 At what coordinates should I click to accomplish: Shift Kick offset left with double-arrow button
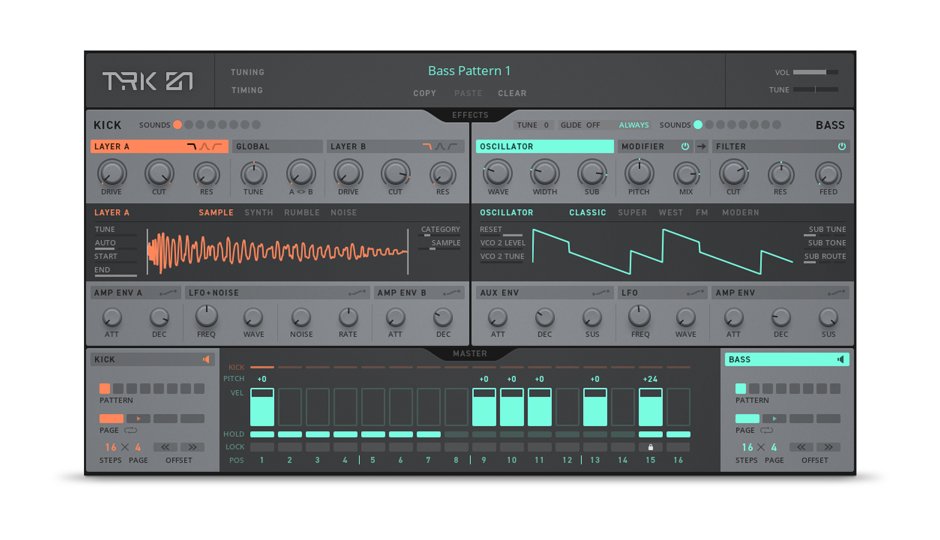tap(165, 447)
